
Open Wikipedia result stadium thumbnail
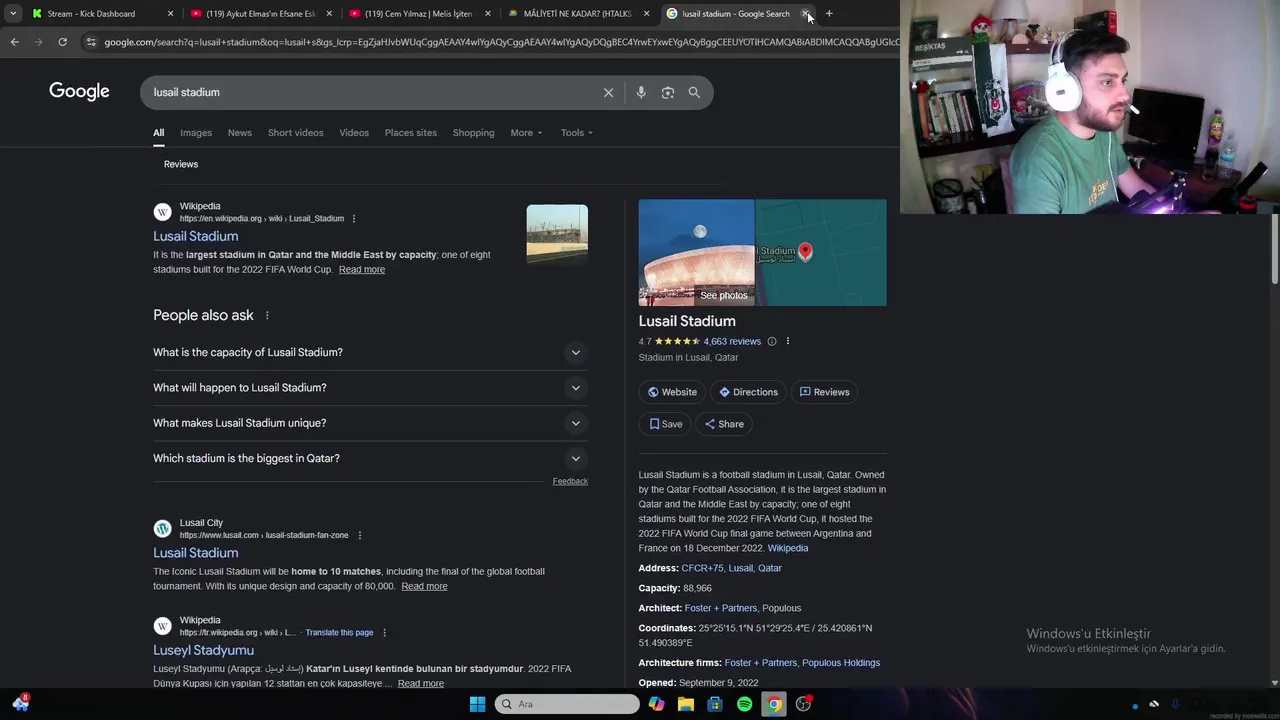click(557, 234)
